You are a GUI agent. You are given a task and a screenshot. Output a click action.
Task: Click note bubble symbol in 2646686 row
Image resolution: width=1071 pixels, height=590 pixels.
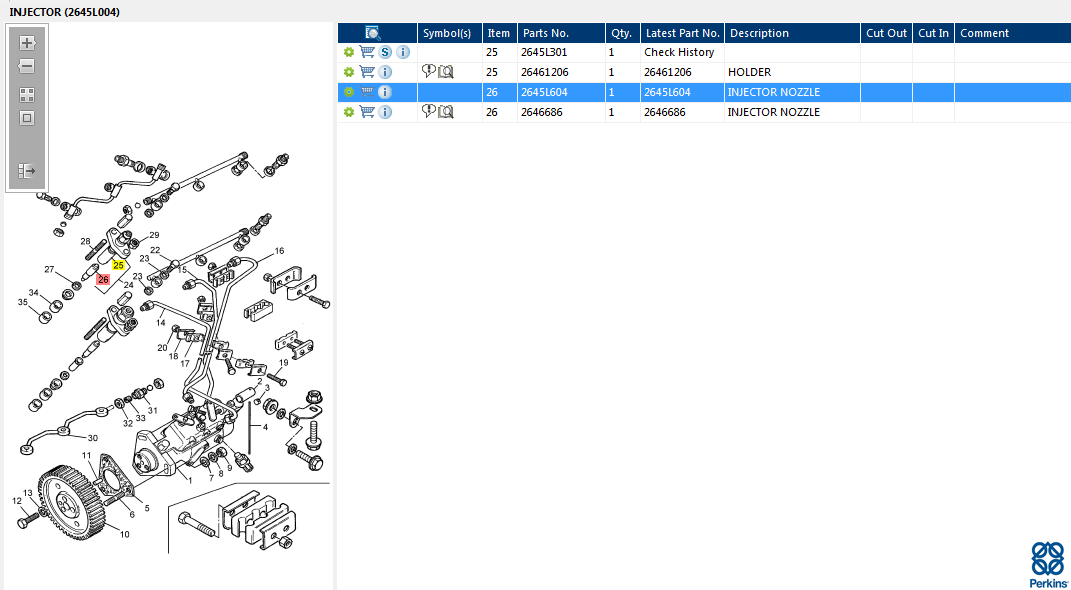coord(429,111)
